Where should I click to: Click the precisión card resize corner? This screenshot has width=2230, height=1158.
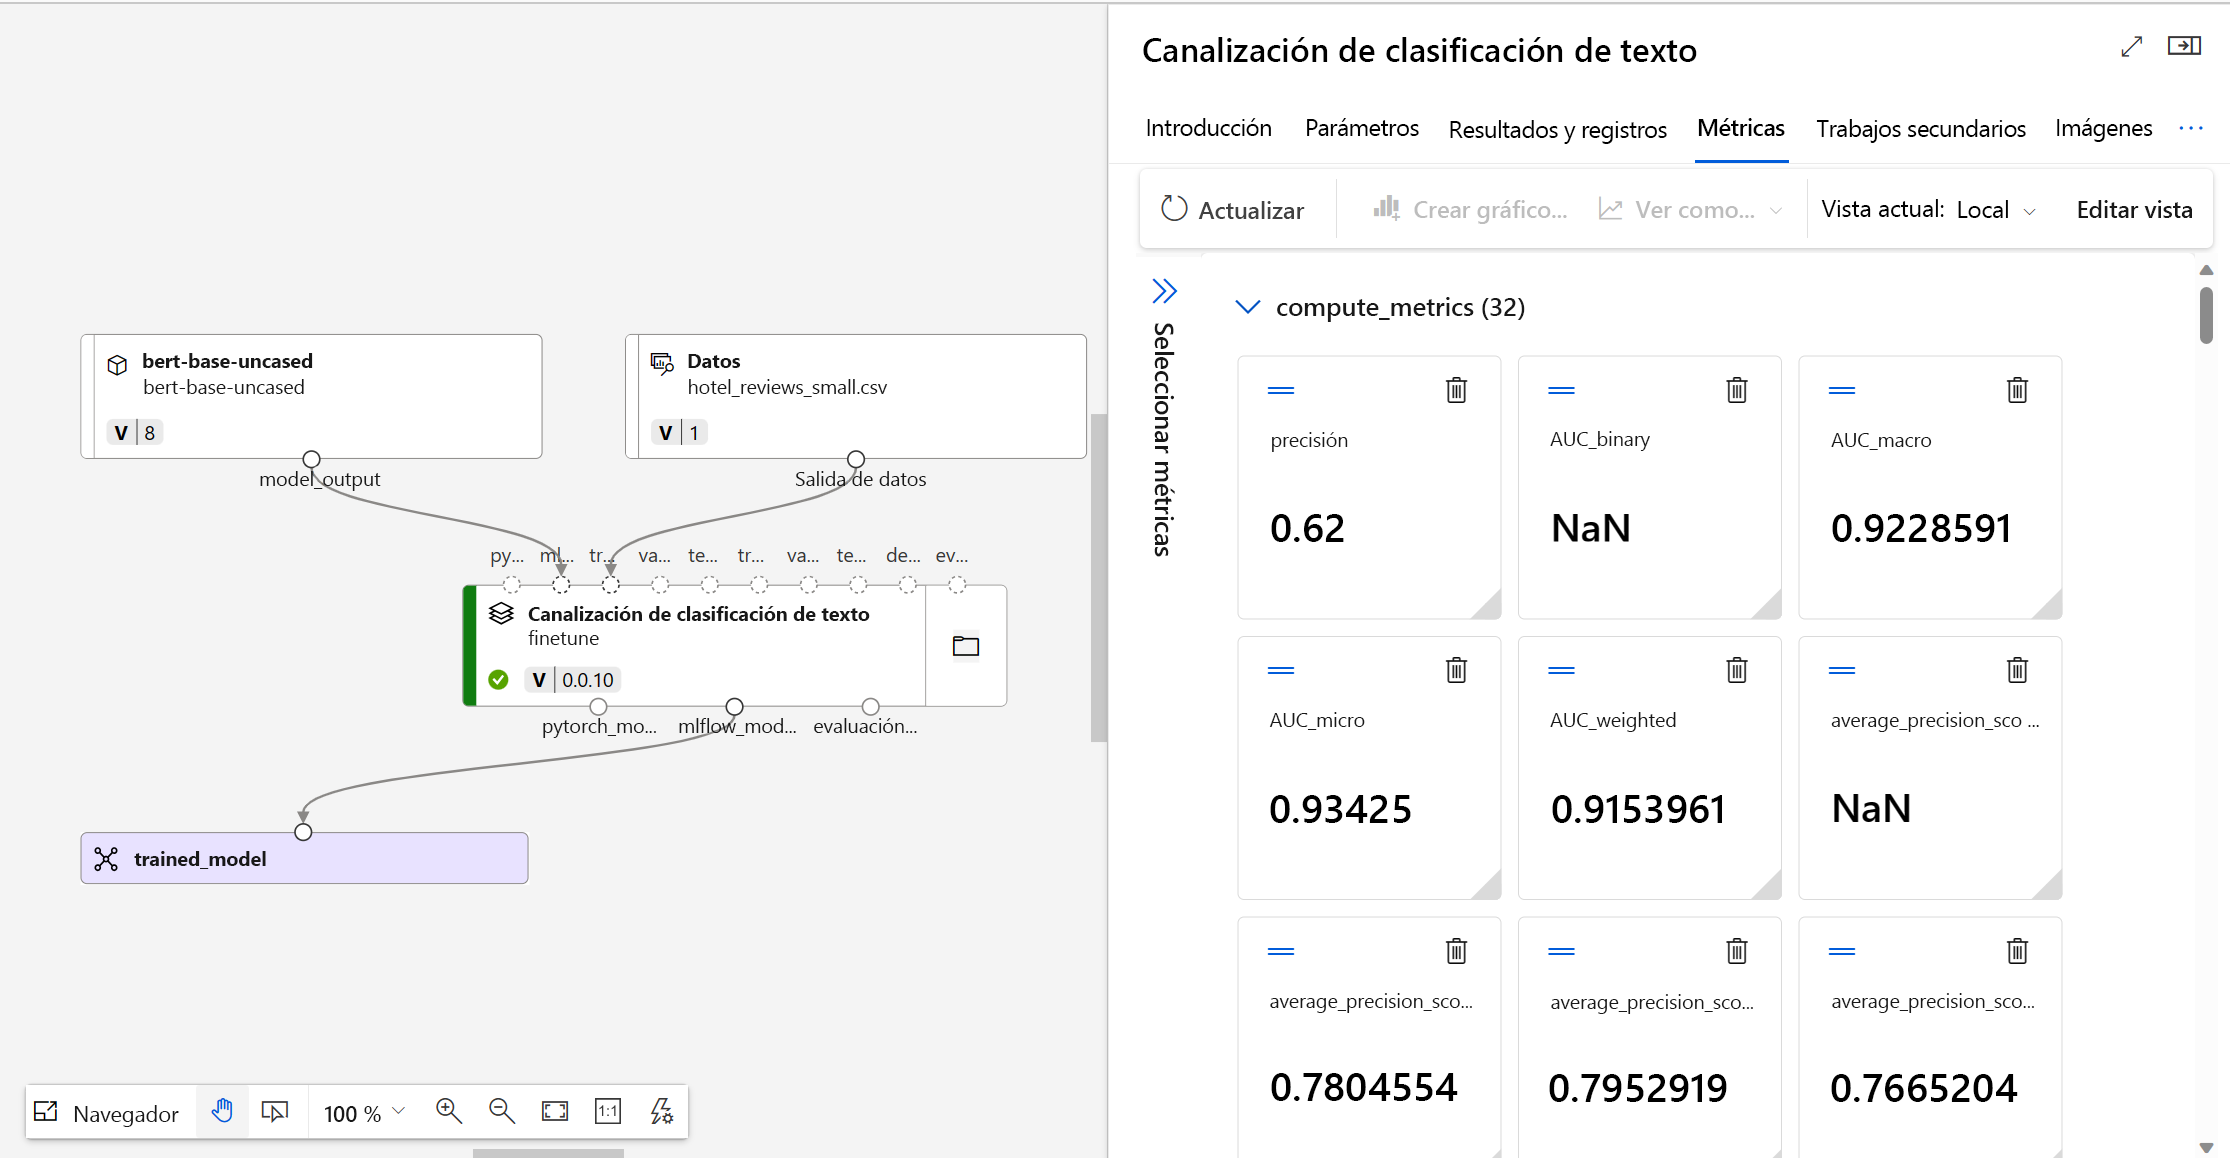click(x=1489, y=606)
